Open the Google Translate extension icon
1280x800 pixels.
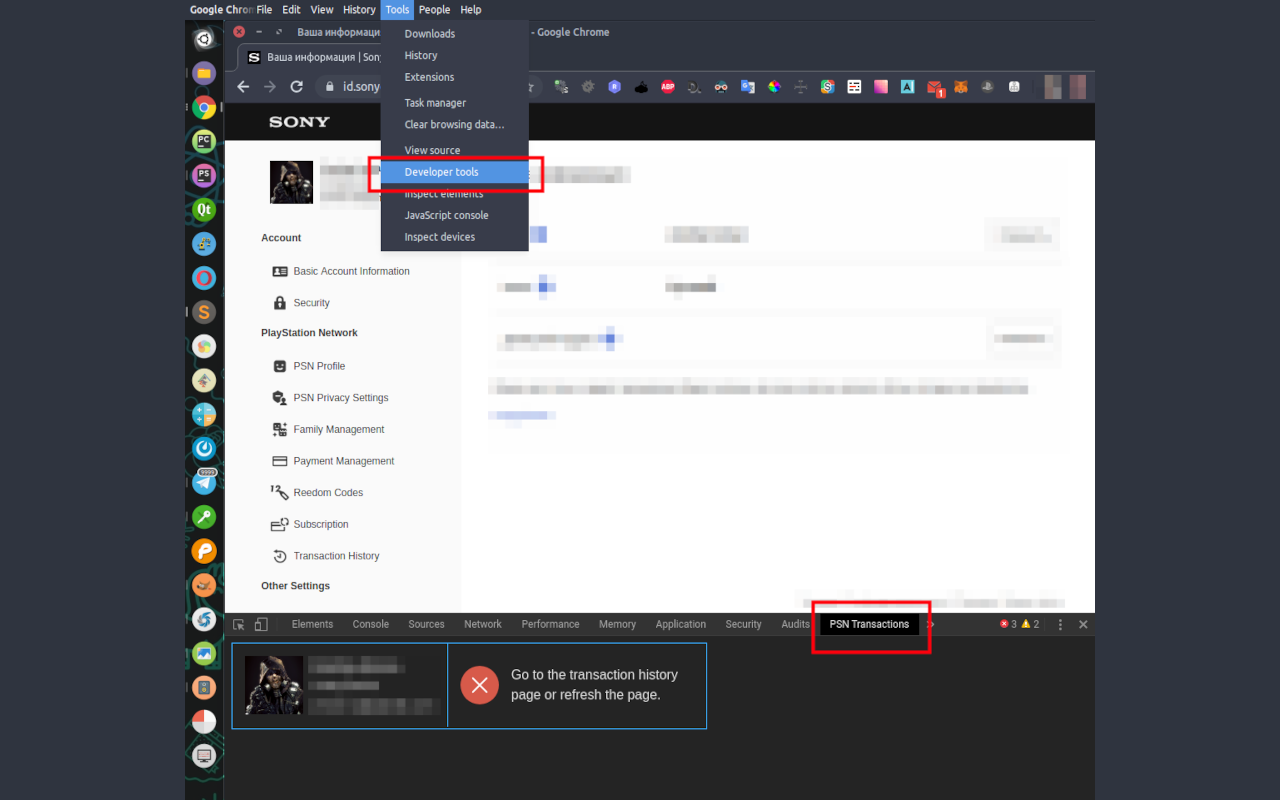click(748, 87)
